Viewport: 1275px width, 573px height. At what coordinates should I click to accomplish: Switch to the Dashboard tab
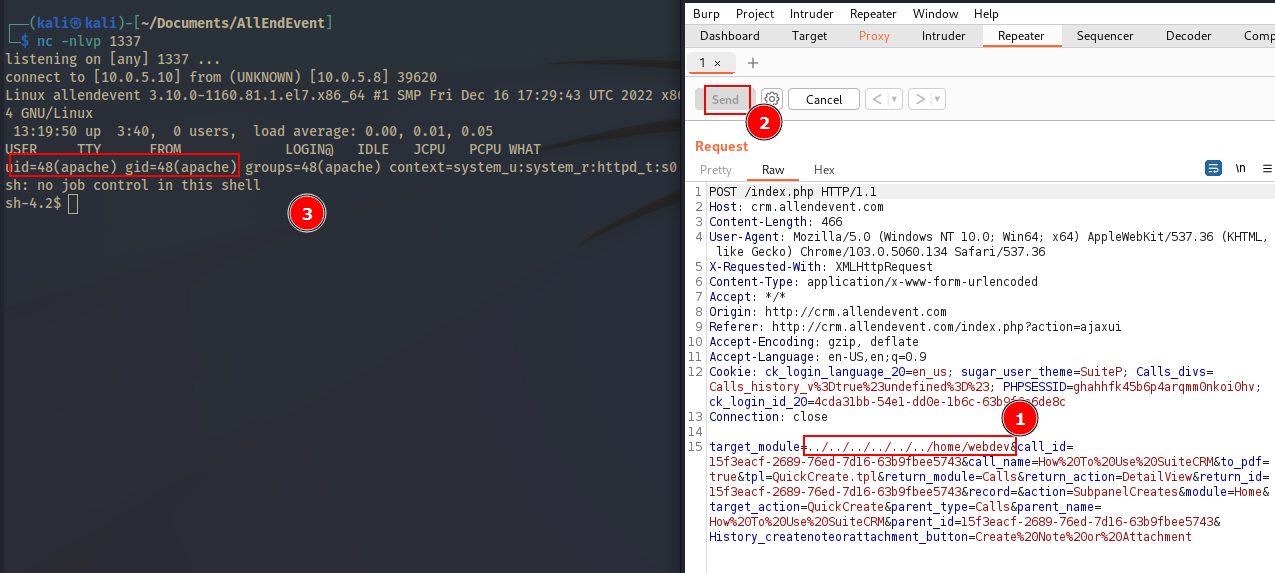[730, 36]
